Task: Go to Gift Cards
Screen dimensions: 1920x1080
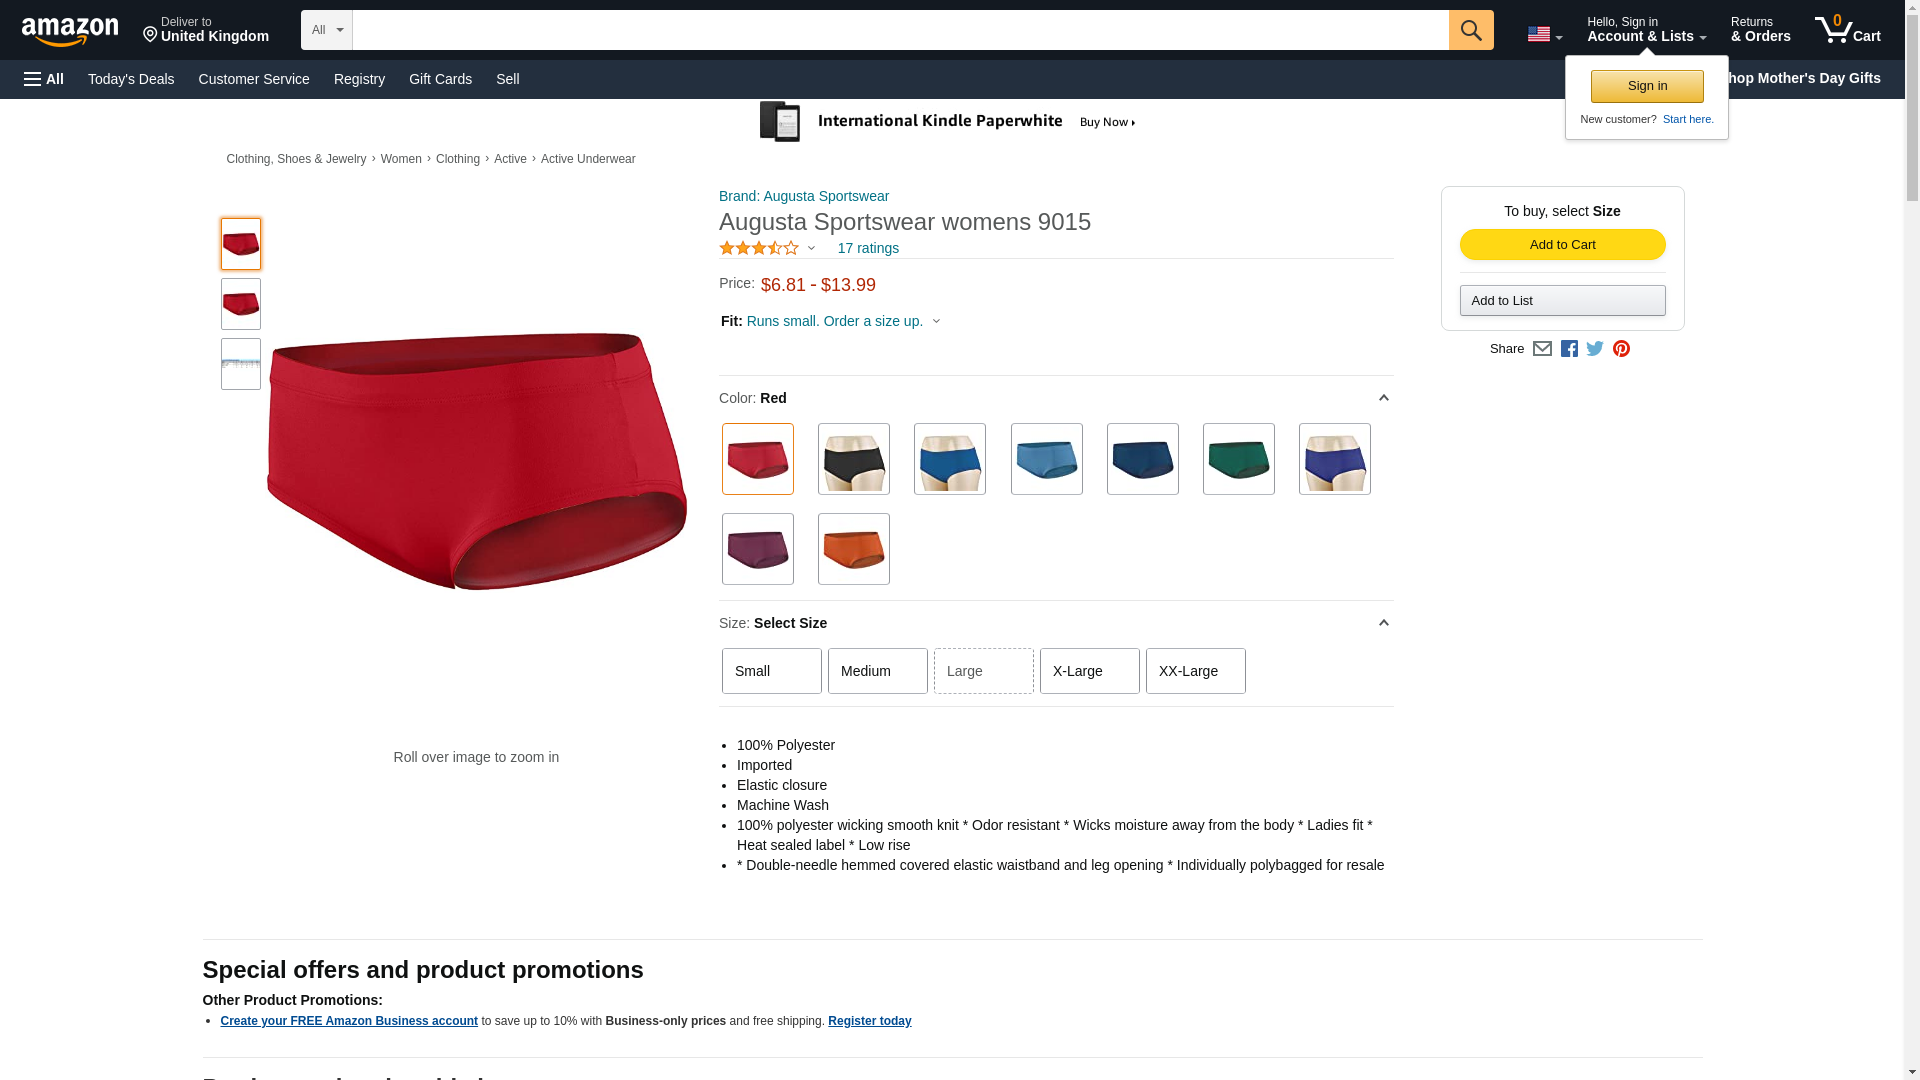Action: [440, 79]
